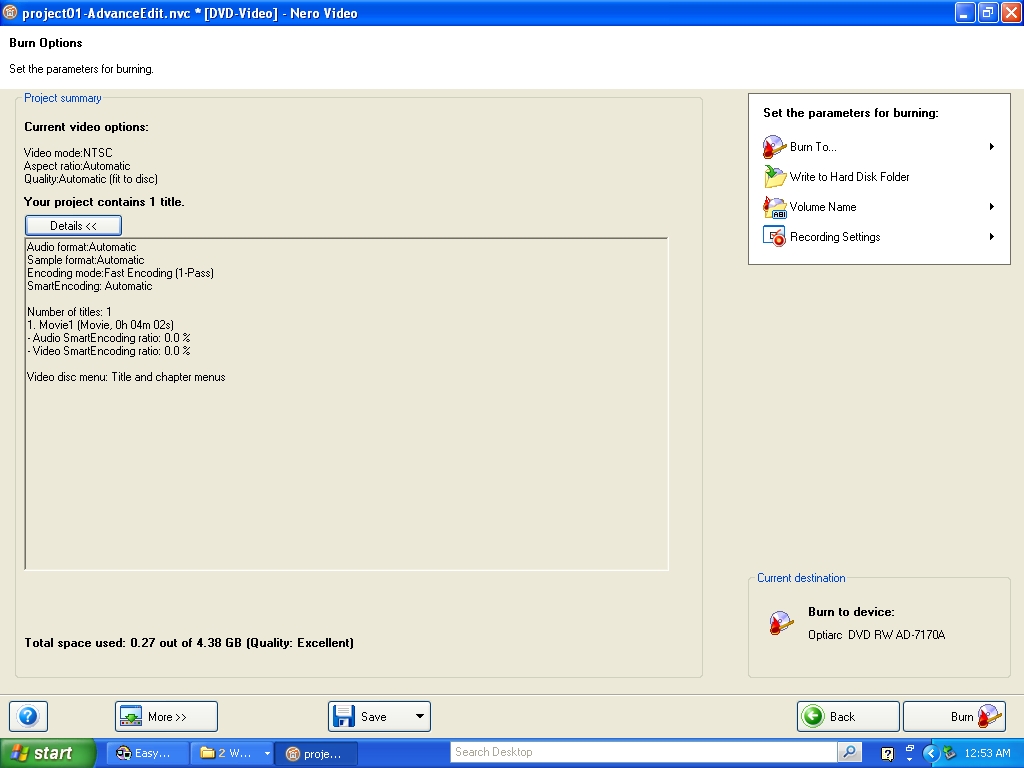Click 'Number of titles: 1' line
Viewport: 1024px width, 768px height.
(69, 312)
